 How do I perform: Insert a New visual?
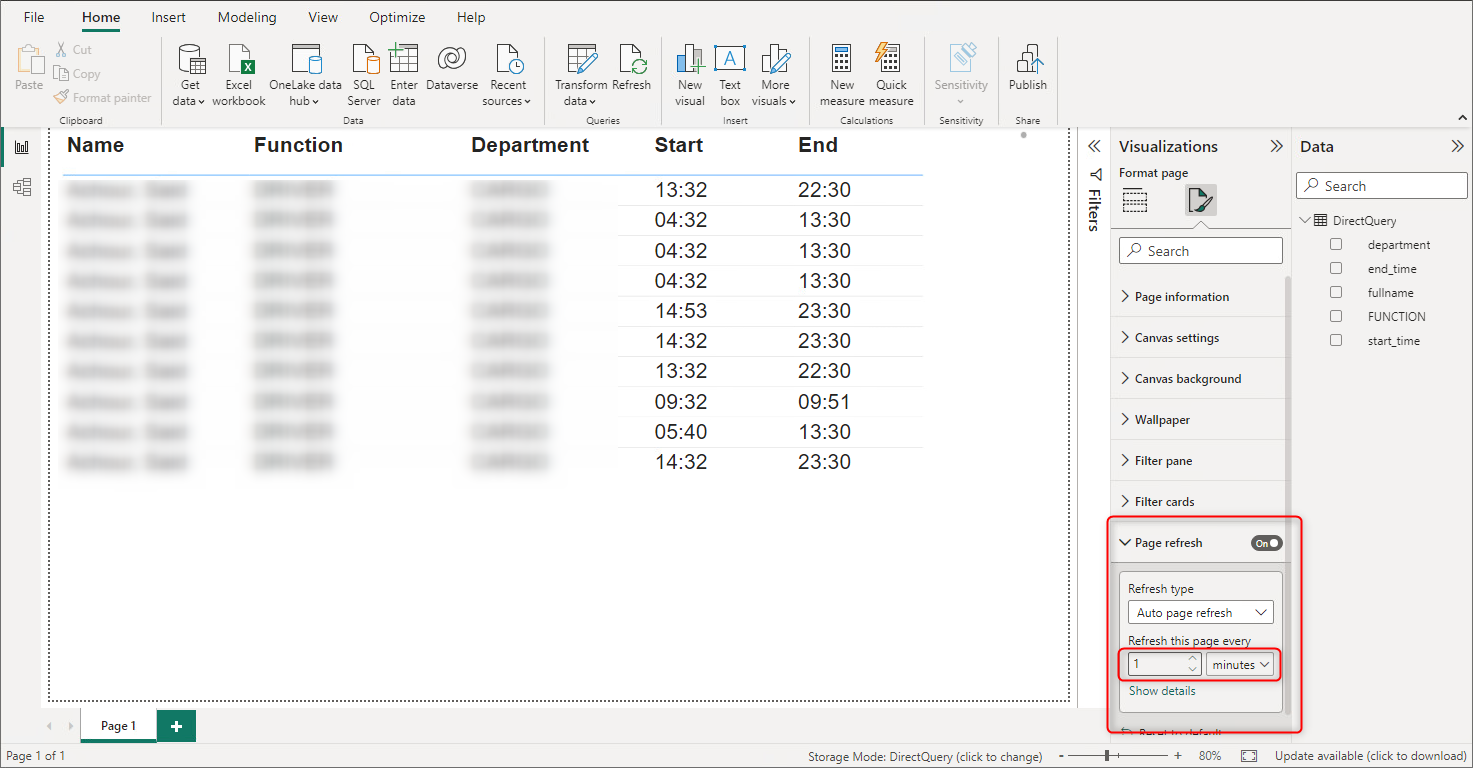tap(690, 75)
